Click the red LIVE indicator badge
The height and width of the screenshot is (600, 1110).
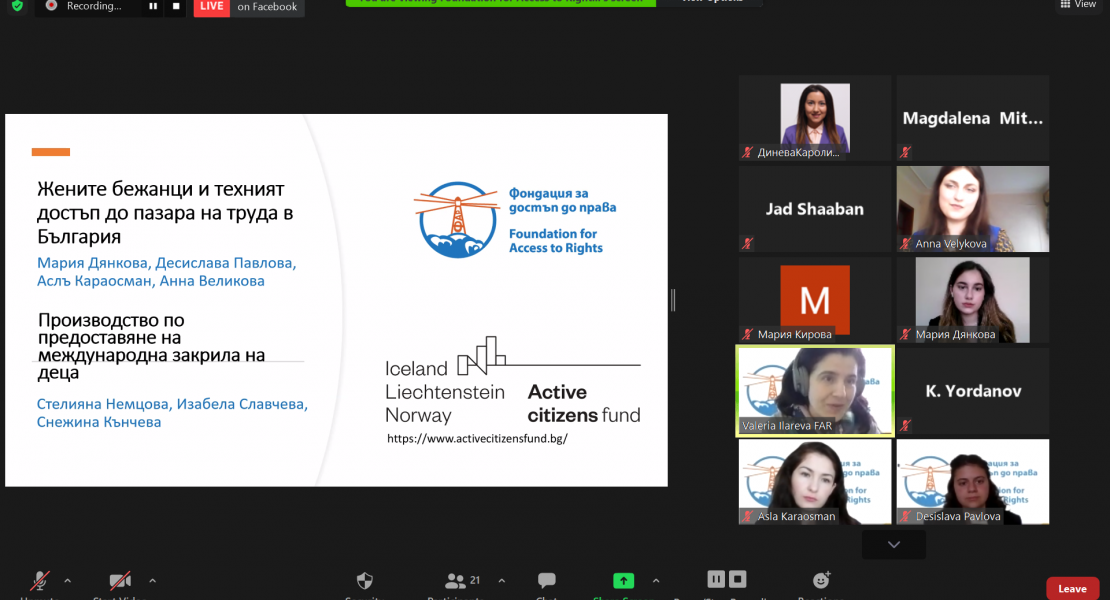[x=212, y=7]
